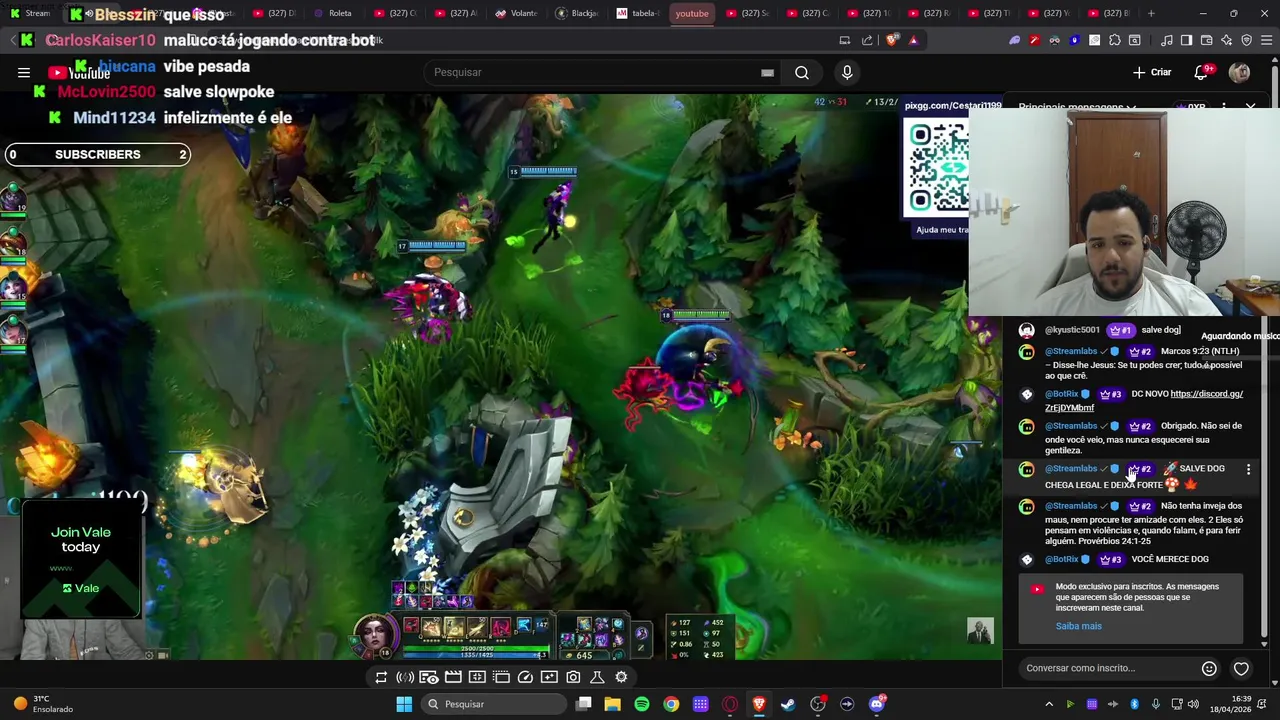Start voice search with the microphone
Screen dimensions: 1280x720
[x=847, y=72]
